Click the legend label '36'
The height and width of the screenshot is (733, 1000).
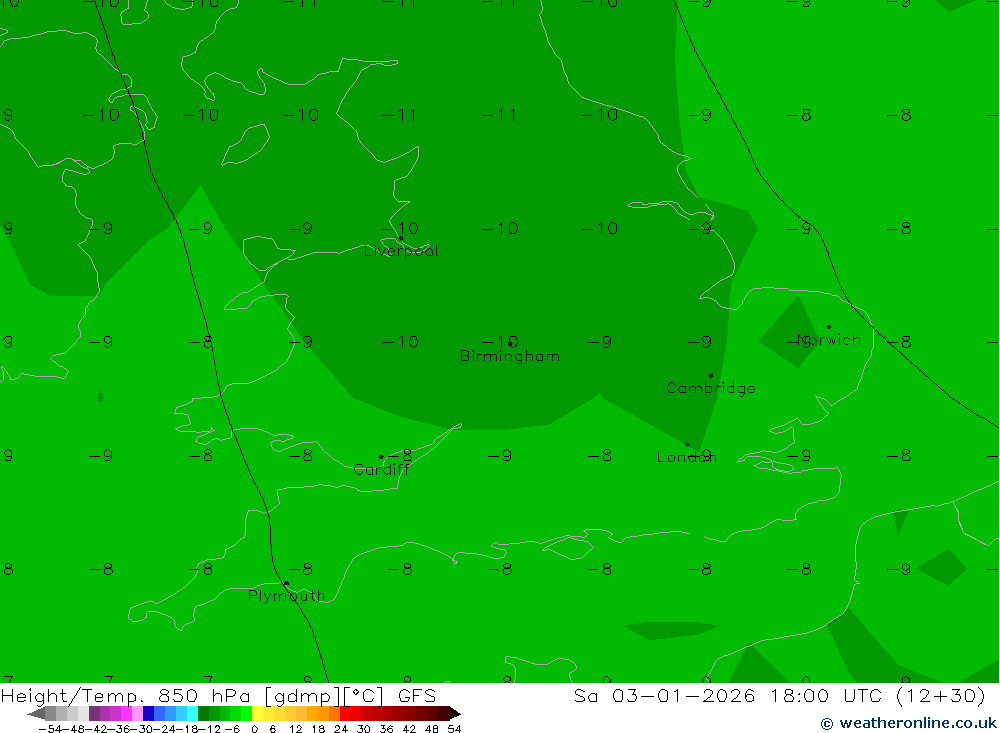coord(386,729)
